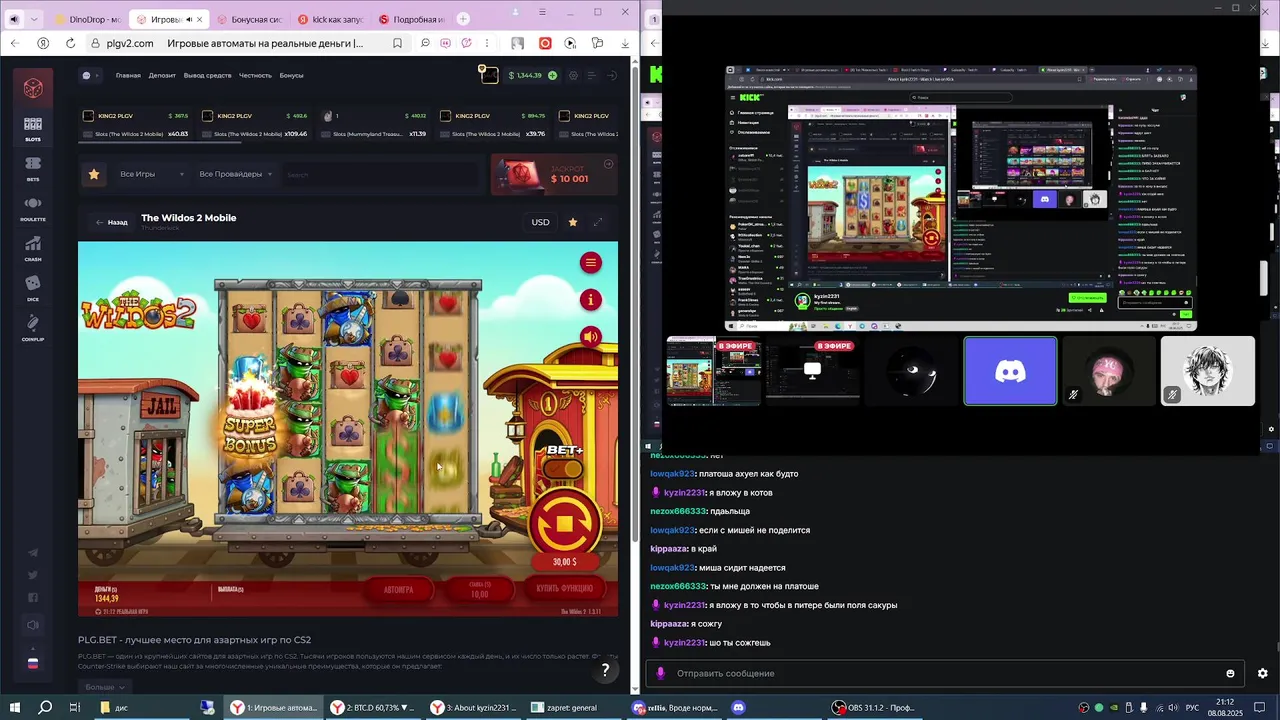This screenshot has width=1280, height=720.
Task: Add funds with green plus button
Action: (x=552, y=75)
